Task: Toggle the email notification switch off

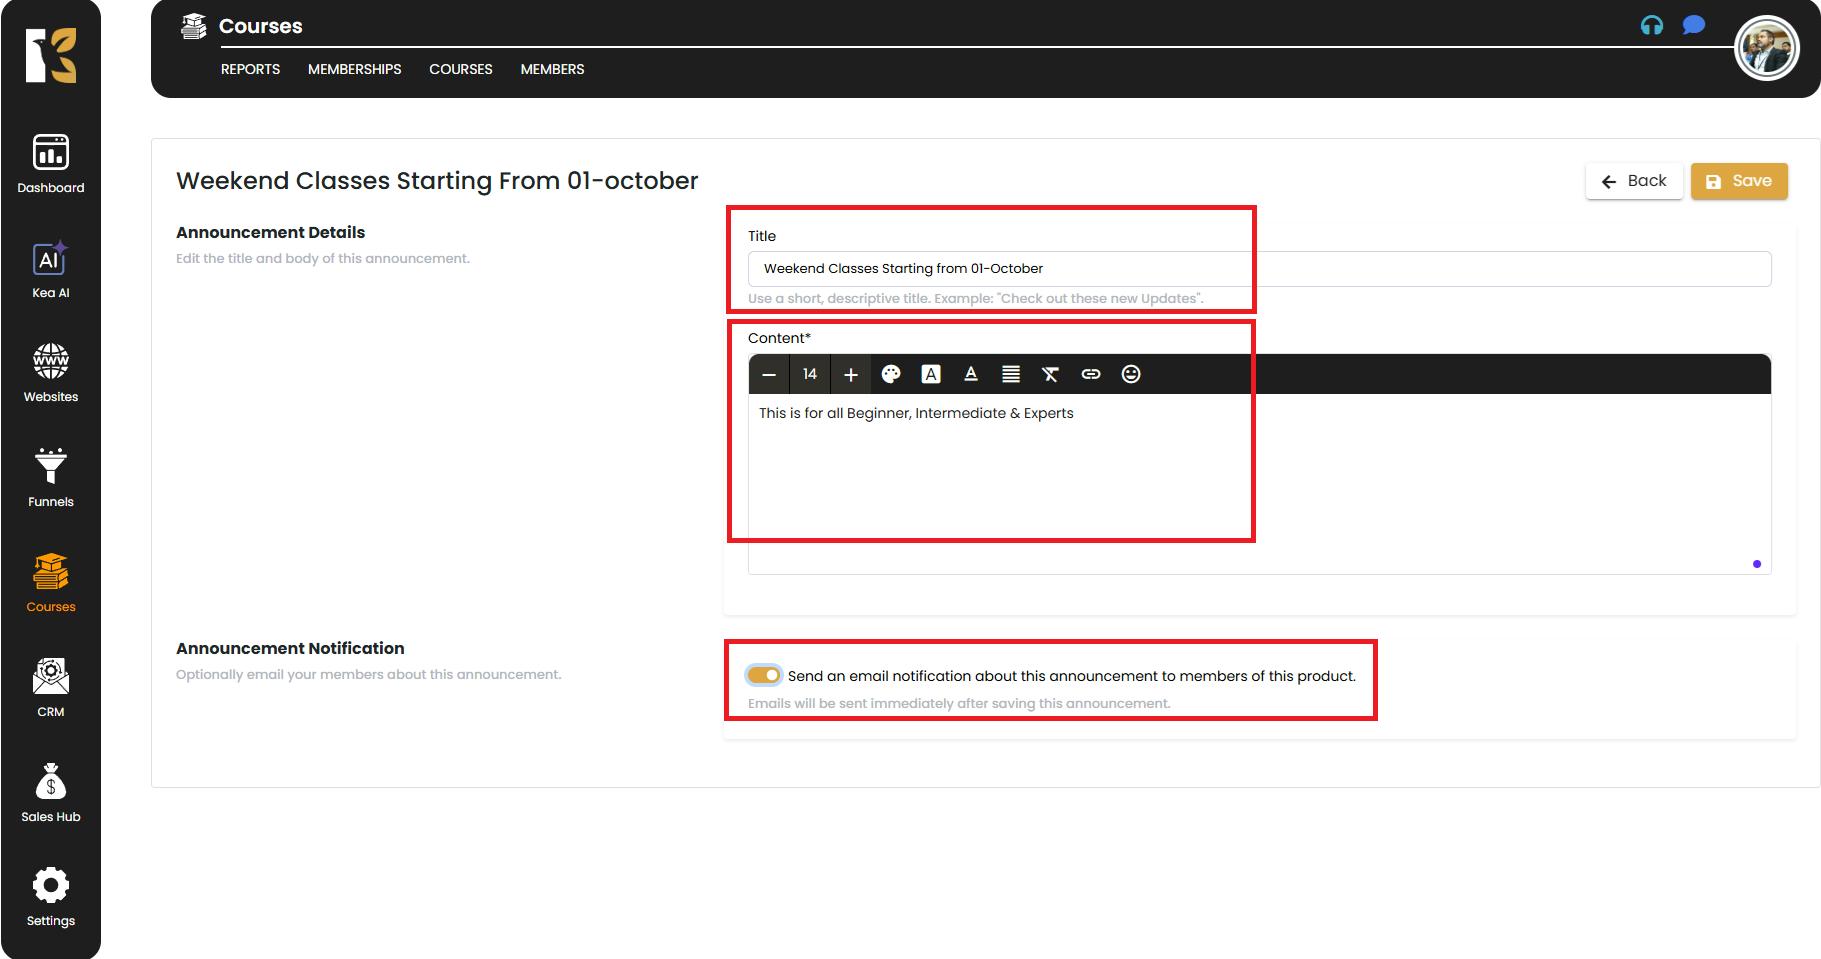Action: coord(764,675)
